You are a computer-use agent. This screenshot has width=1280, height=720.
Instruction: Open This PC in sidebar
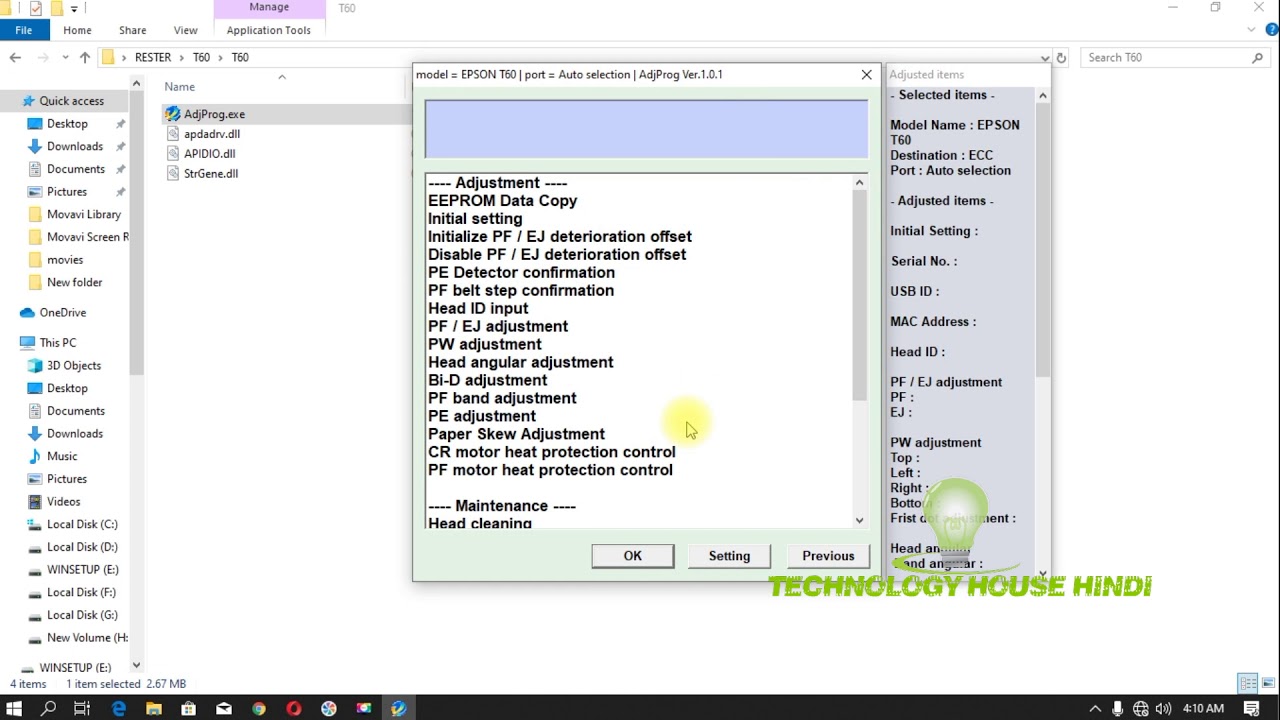tap(58, 343)
